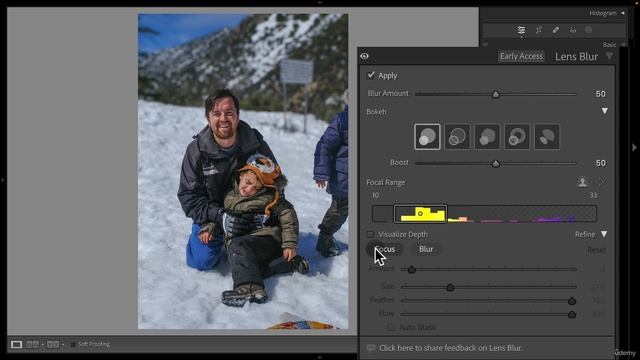Click the point/area focus target icon
The image size is (640, 360).
pyautogui.click(x=600, y=182)
